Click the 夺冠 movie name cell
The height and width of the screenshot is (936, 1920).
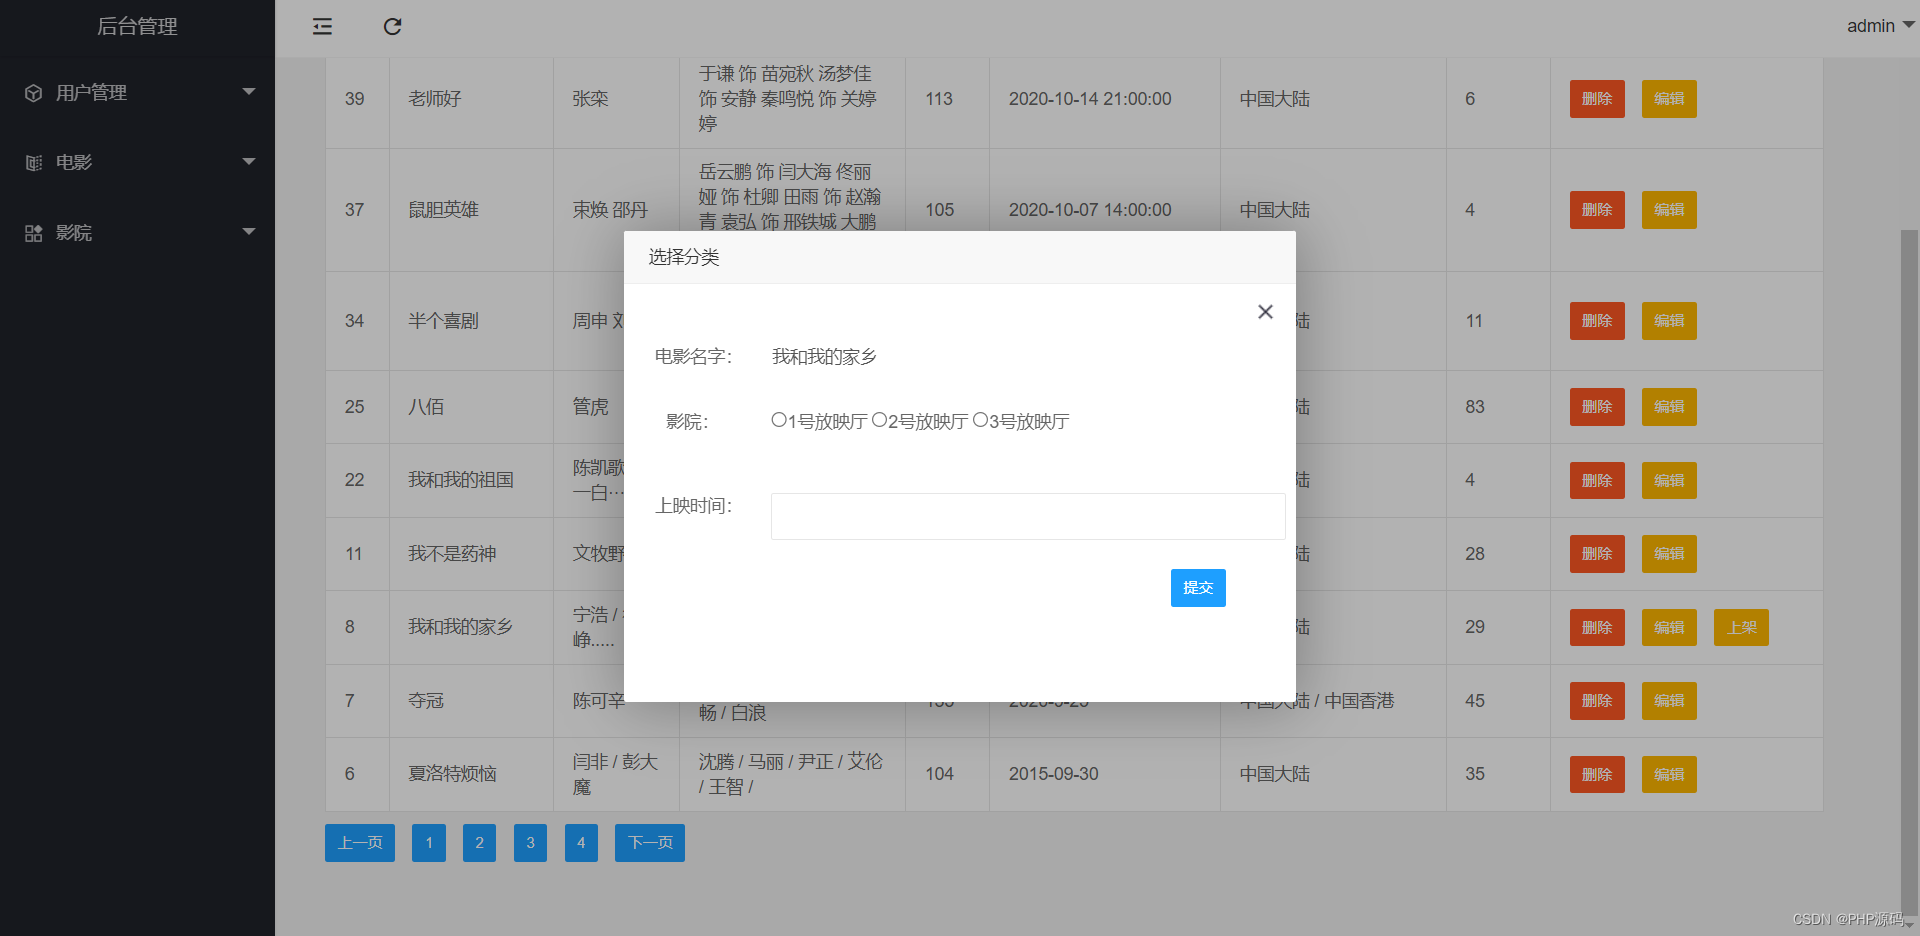point(471,701)
